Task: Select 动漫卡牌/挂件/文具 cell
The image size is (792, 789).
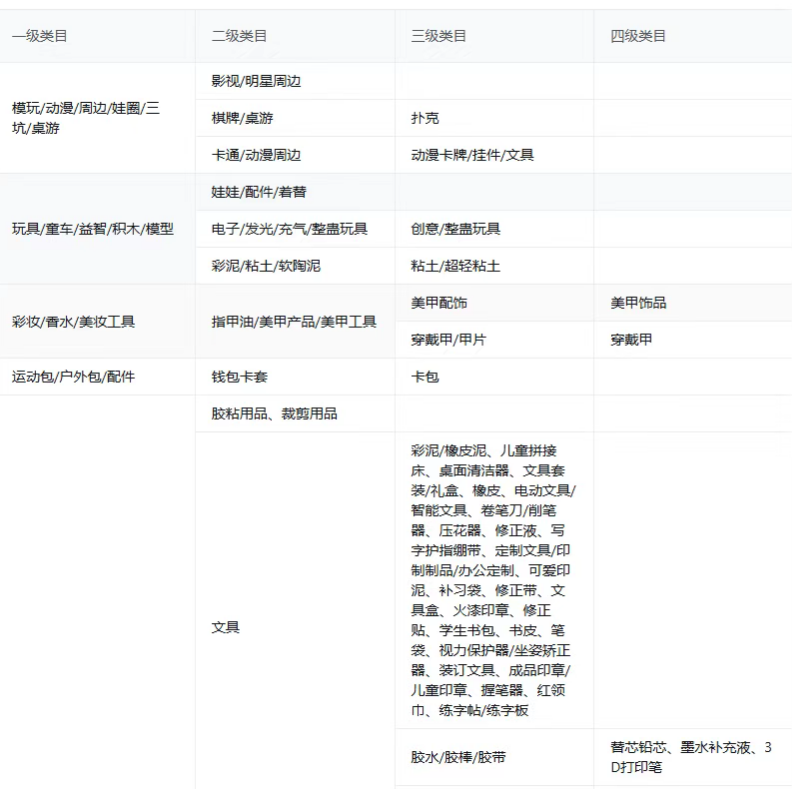Action: tap(472, 155)
